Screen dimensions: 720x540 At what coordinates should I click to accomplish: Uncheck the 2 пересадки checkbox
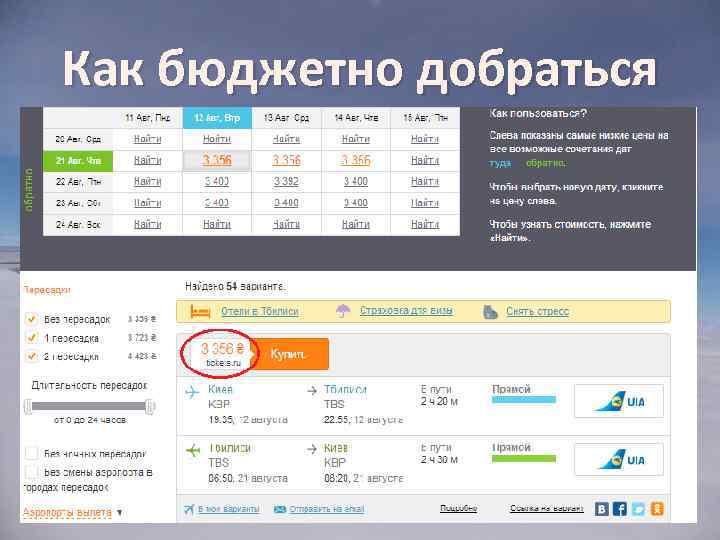(x=31, y=356)
